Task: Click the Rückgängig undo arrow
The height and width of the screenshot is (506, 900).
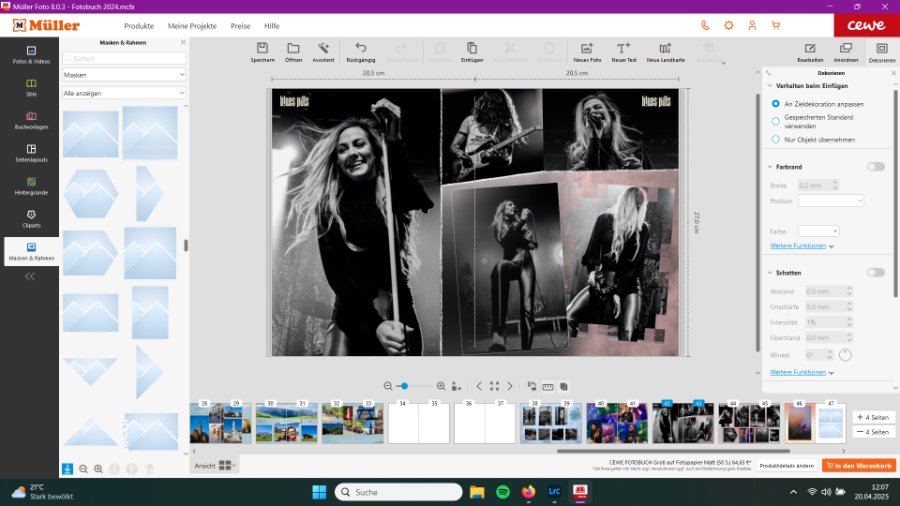Action: (360, 49)
